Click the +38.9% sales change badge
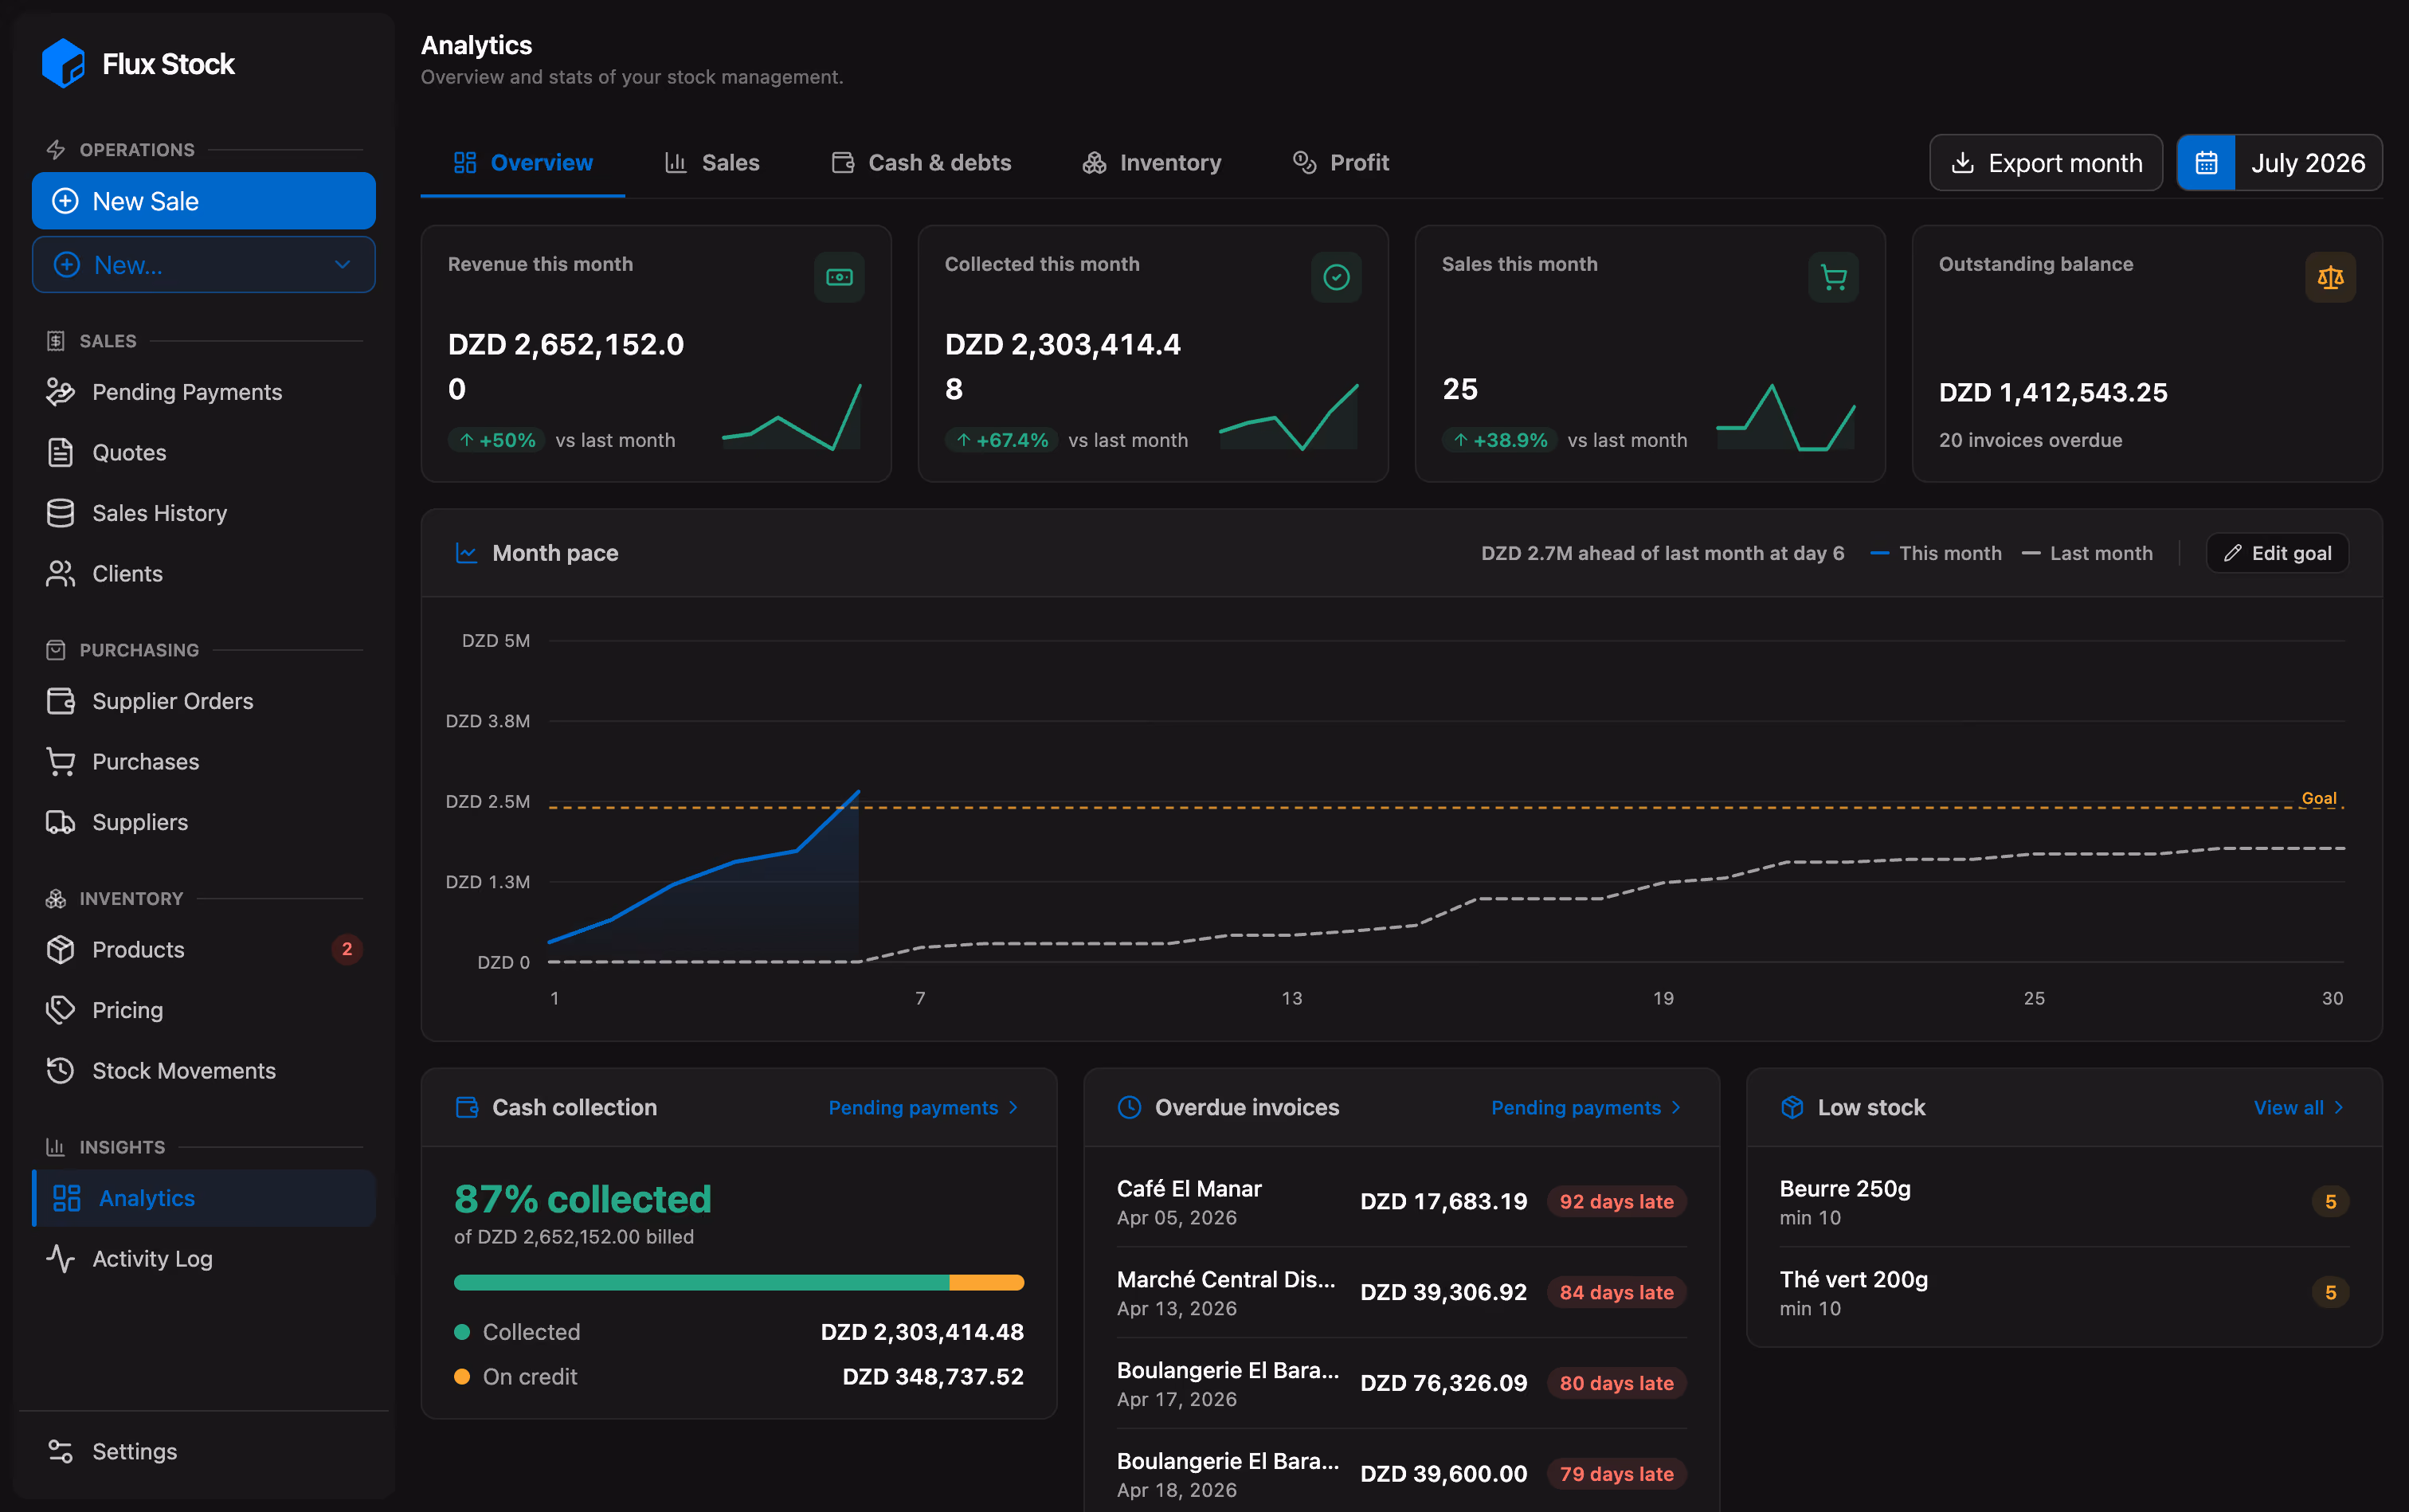The height and width of the screenshot is (1512, 2409). [1499, 440]
